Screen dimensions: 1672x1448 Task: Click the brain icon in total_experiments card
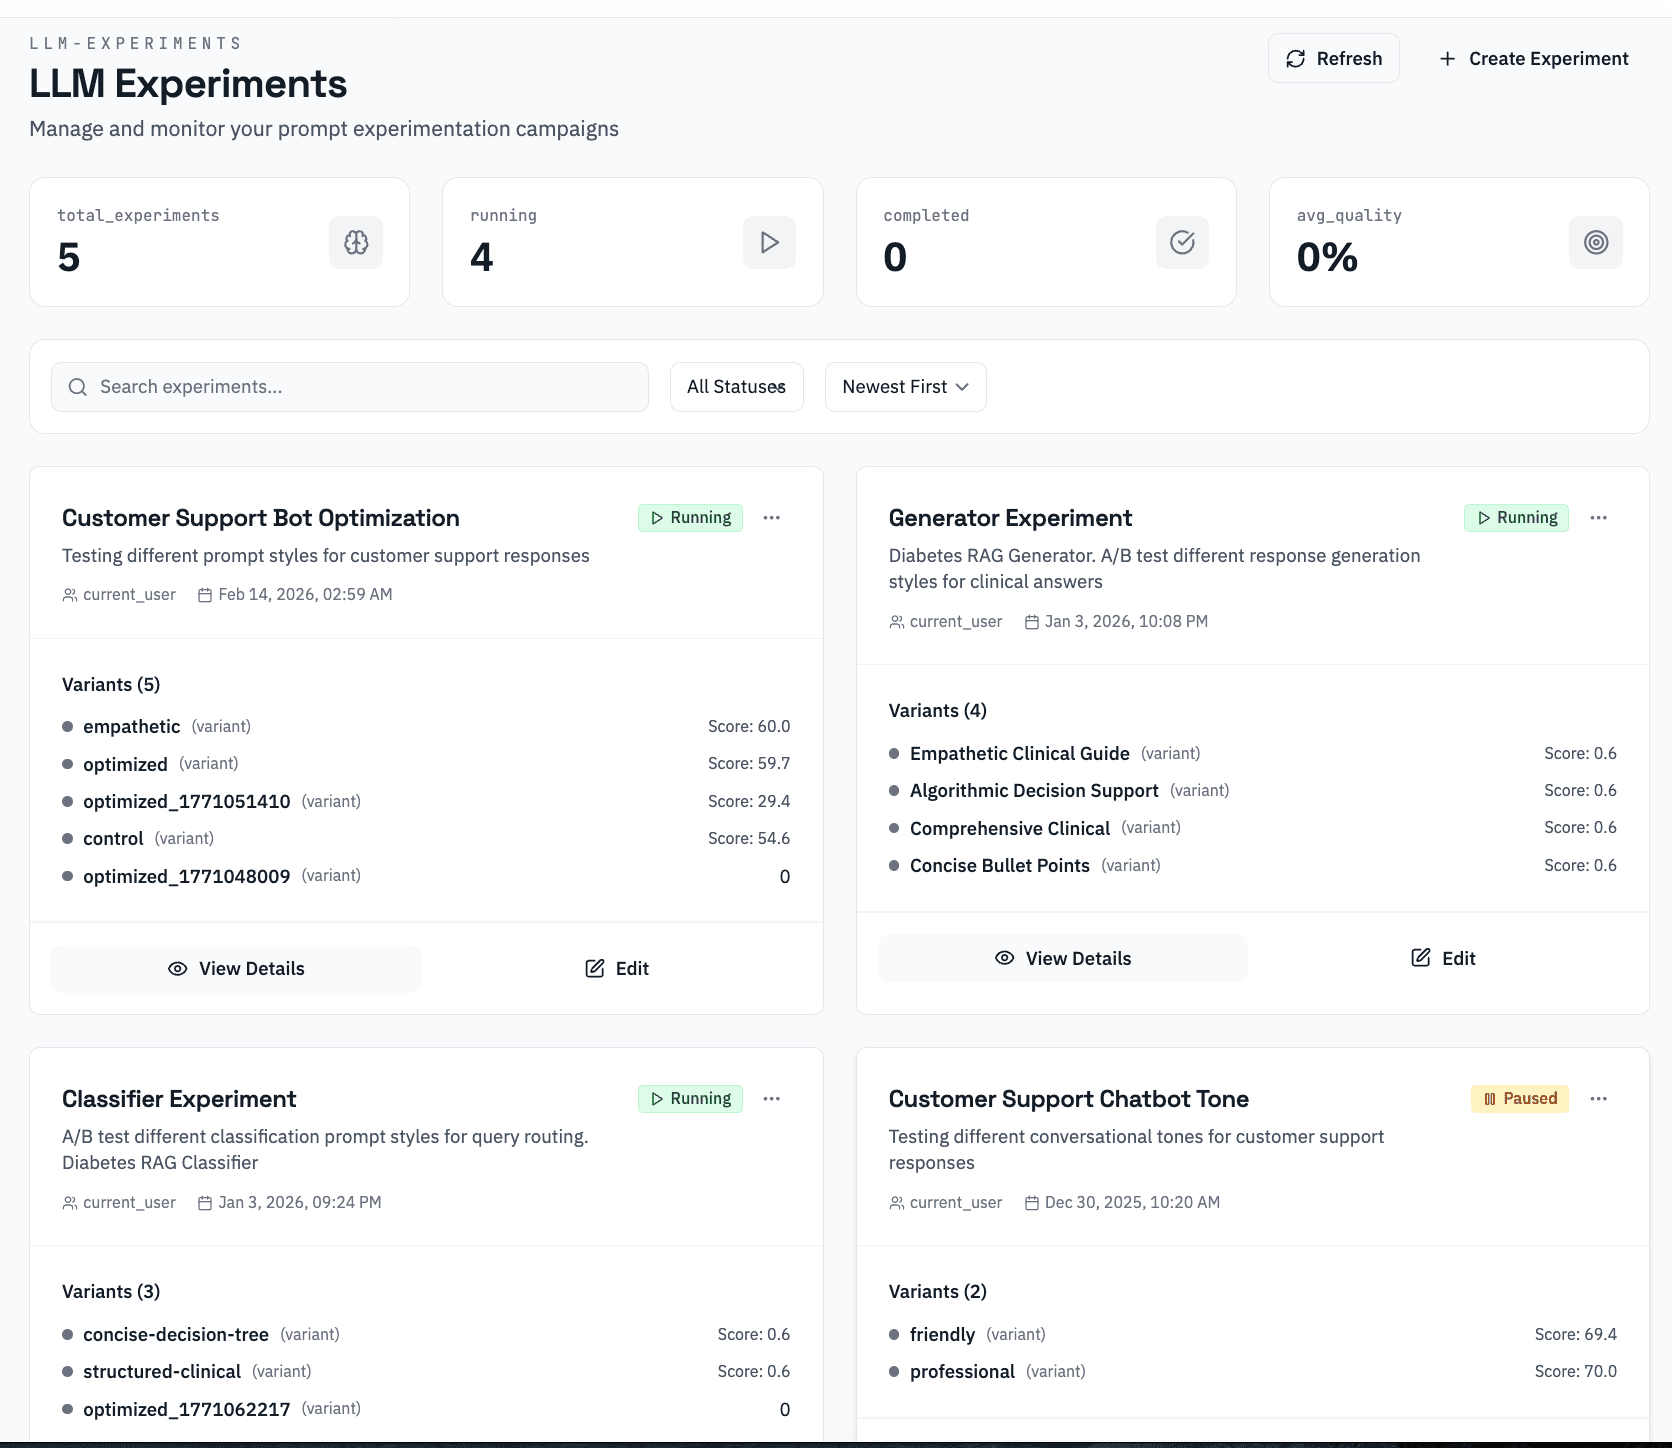(356, 242)
